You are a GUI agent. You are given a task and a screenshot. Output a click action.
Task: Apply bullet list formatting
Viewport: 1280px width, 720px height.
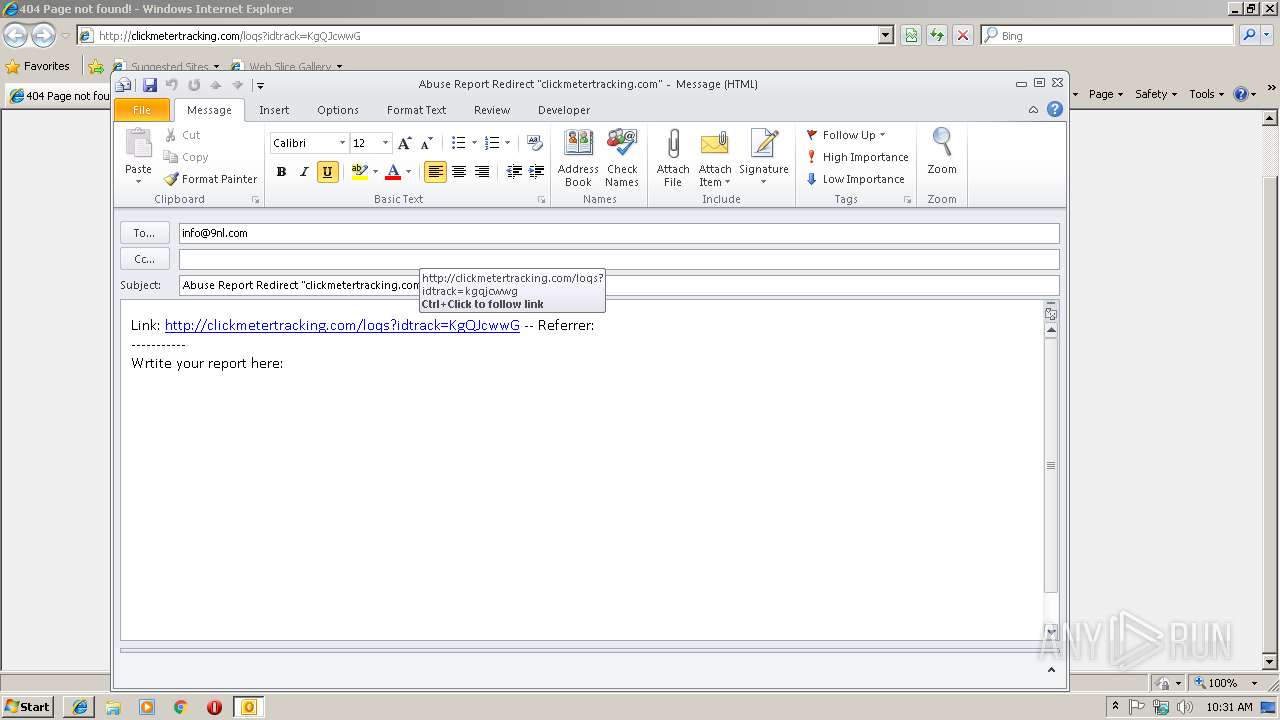pyautogui.click(x=459, y=143)
